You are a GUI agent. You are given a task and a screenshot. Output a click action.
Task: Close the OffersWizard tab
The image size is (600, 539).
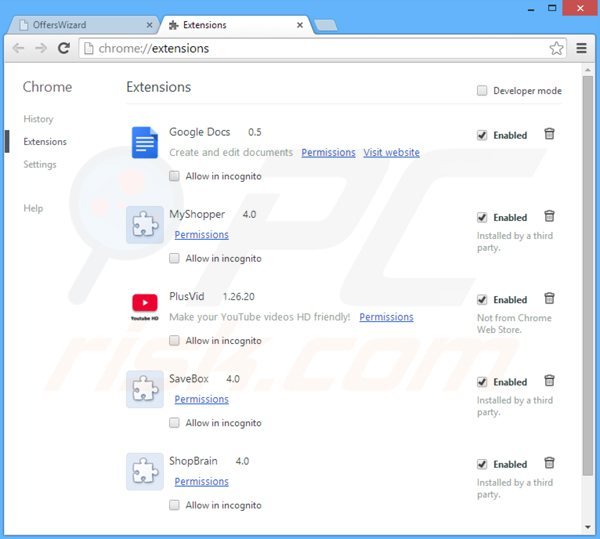point(149,25)
